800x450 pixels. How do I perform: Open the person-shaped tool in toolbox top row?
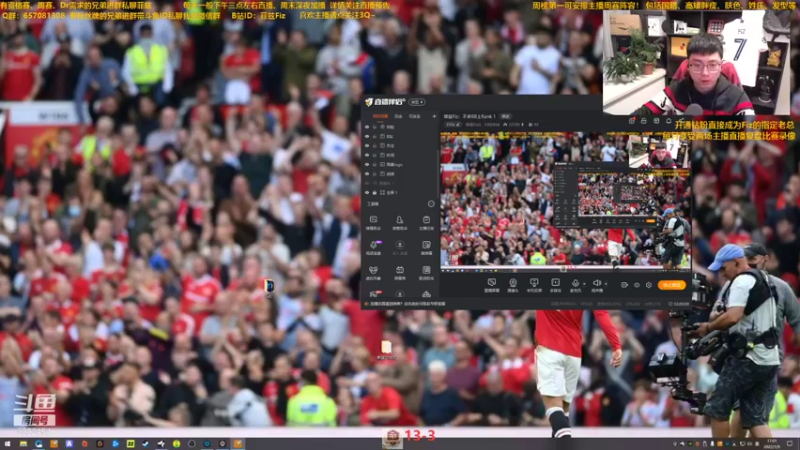(399, 223)
